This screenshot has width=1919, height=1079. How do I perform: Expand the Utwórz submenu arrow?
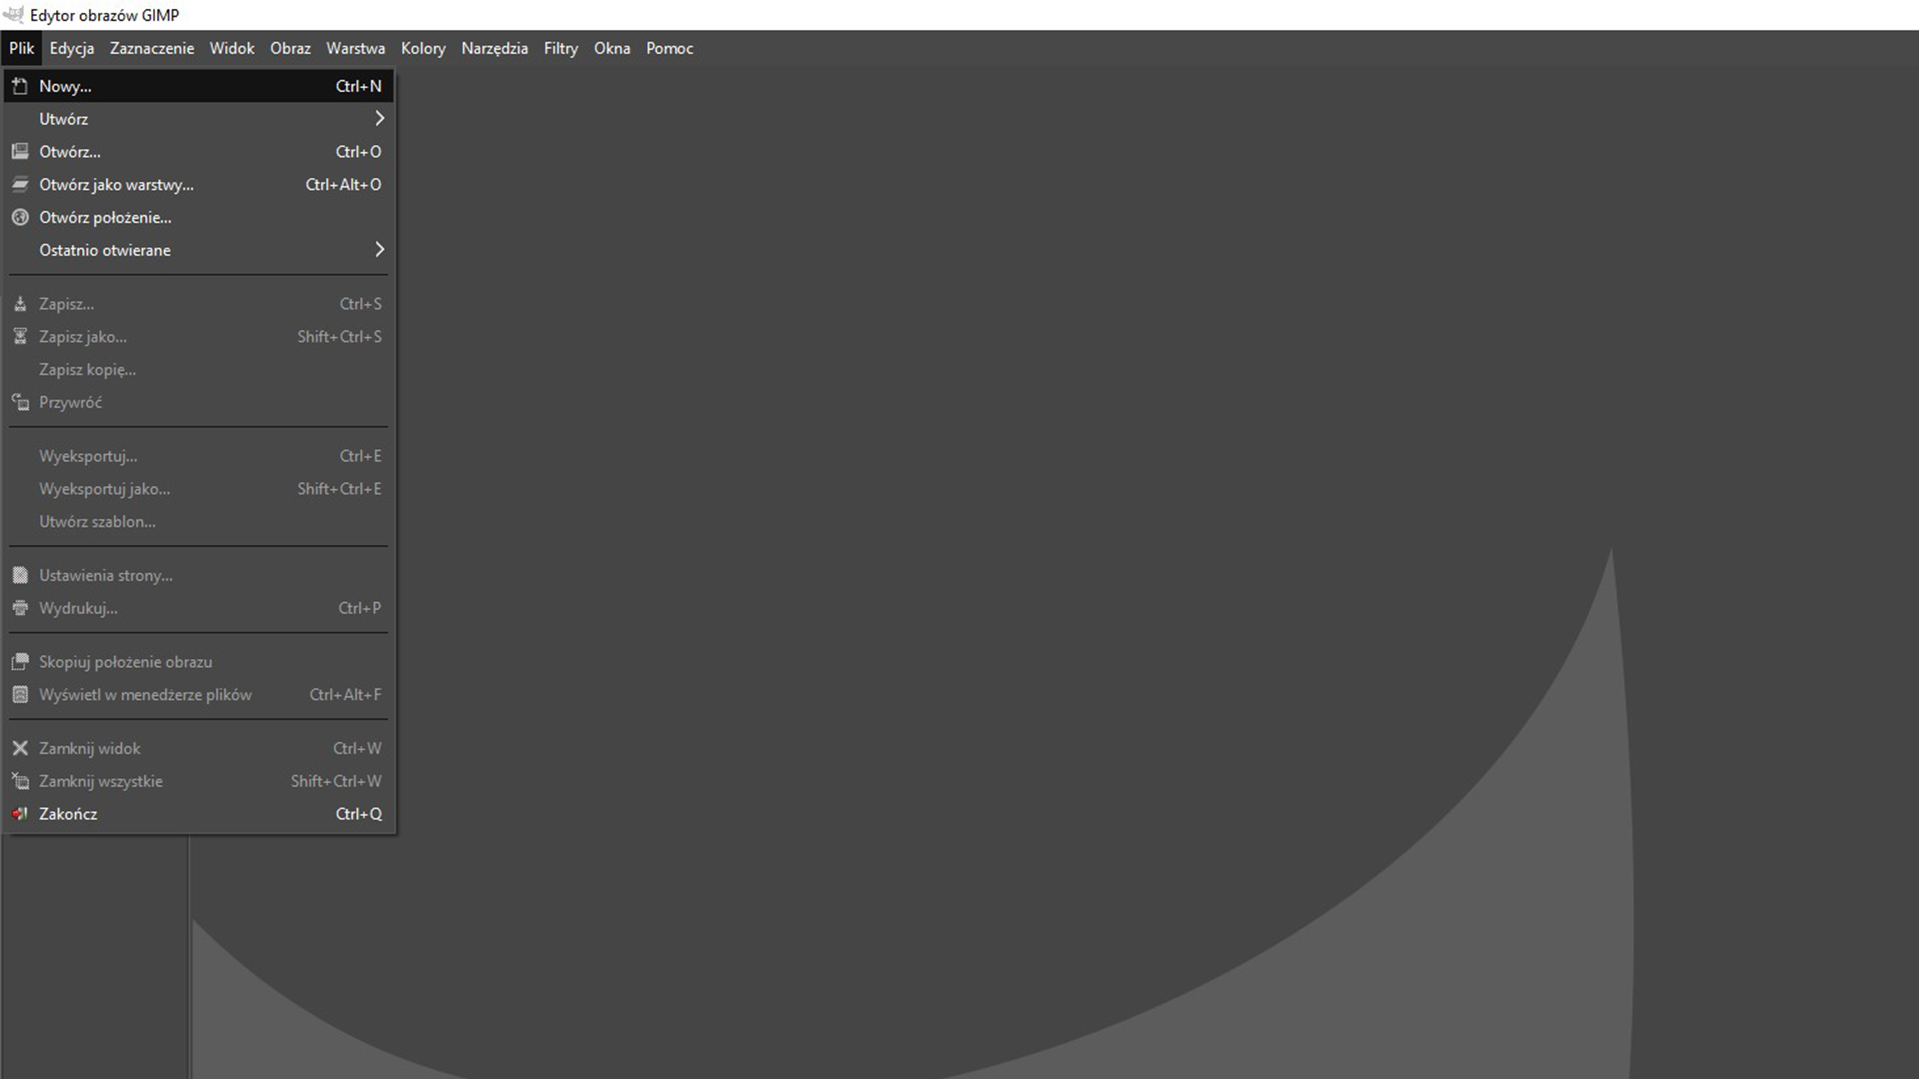[379, 119]
